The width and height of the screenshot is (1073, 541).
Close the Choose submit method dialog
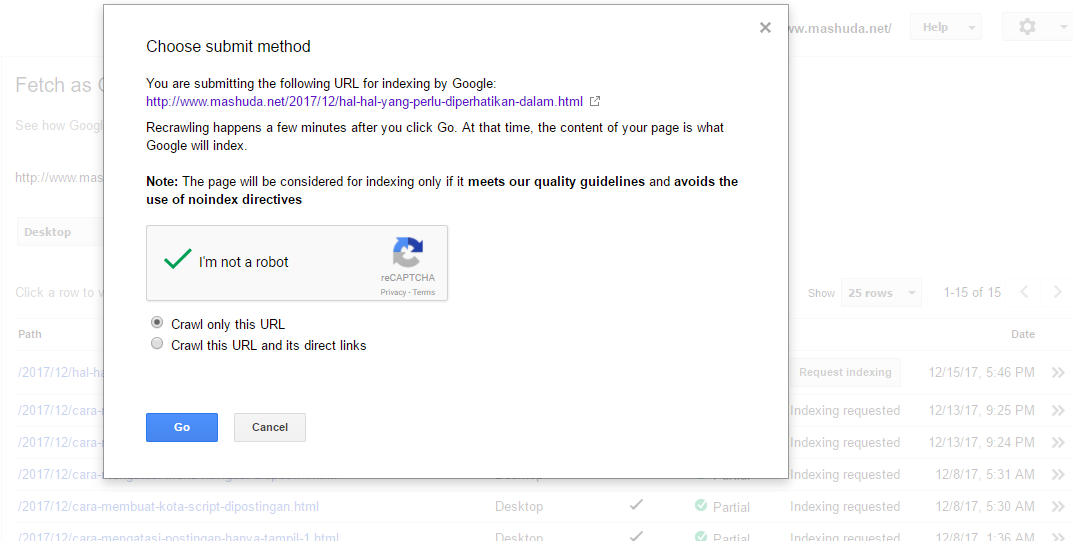click(765, 28)
